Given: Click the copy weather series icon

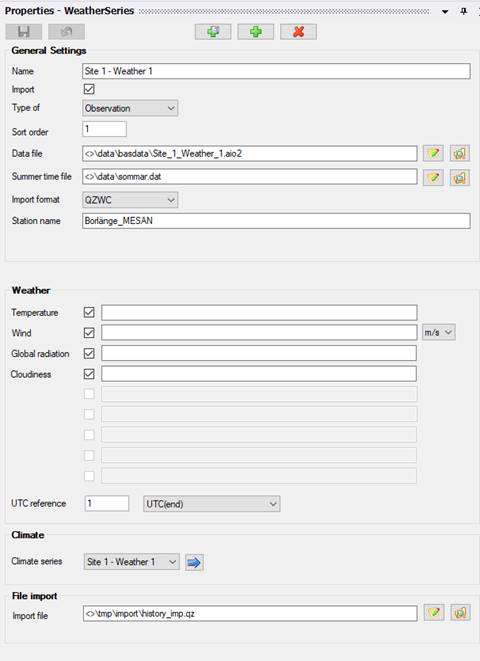Looking at the screenshot, I should pyautogui.click(x=213, y=32).
